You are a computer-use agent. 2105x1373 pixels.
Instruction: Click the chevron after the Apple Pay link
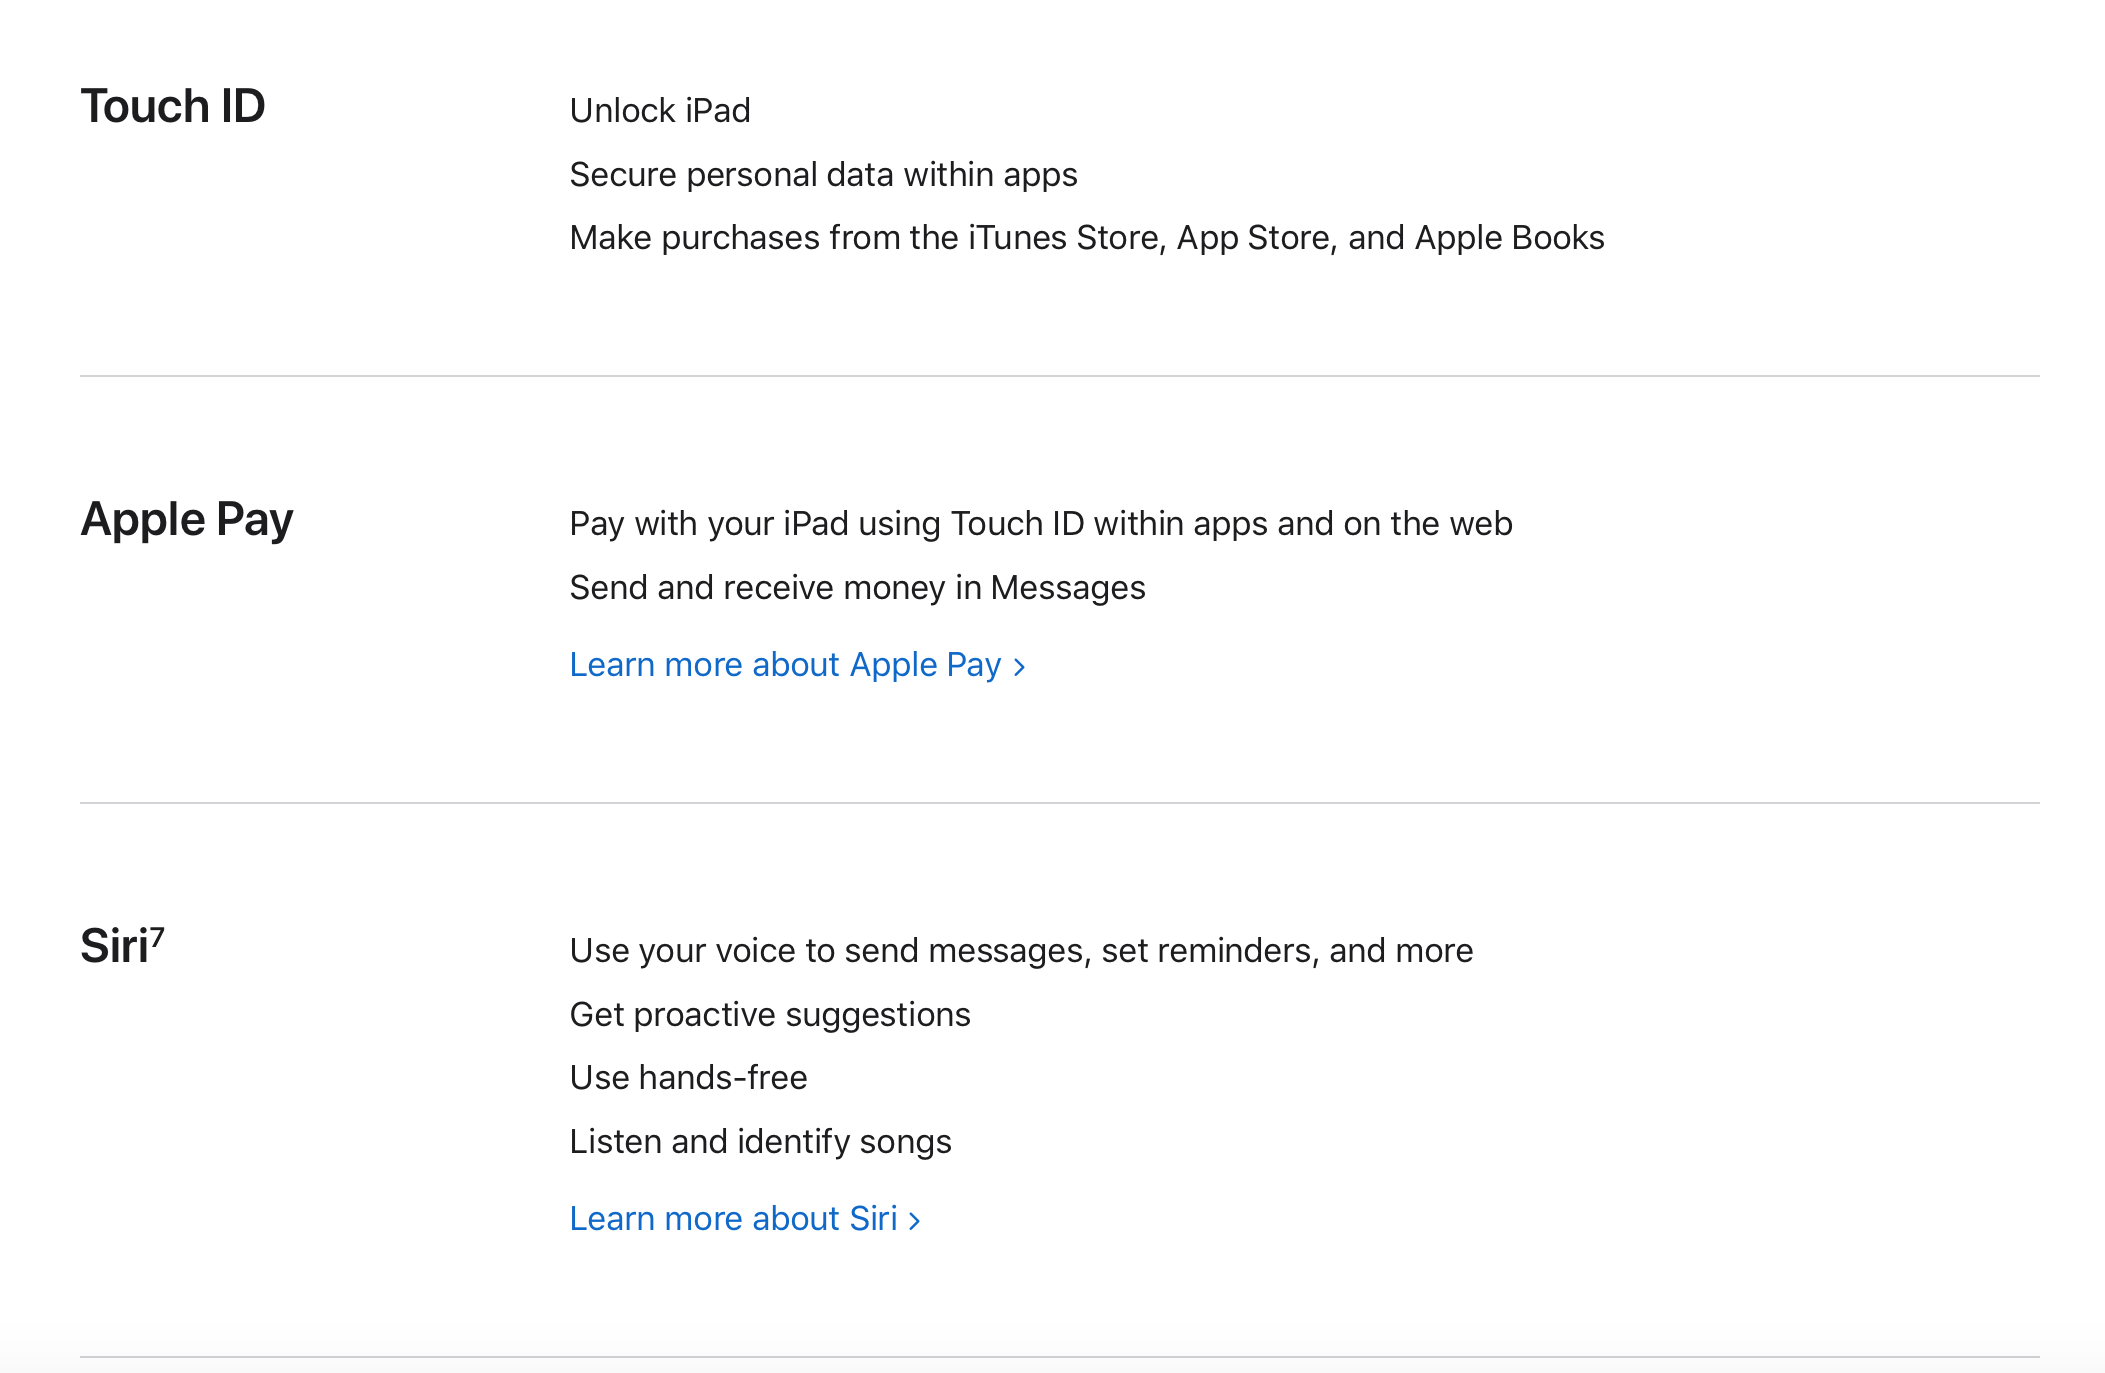[1019, 667]
